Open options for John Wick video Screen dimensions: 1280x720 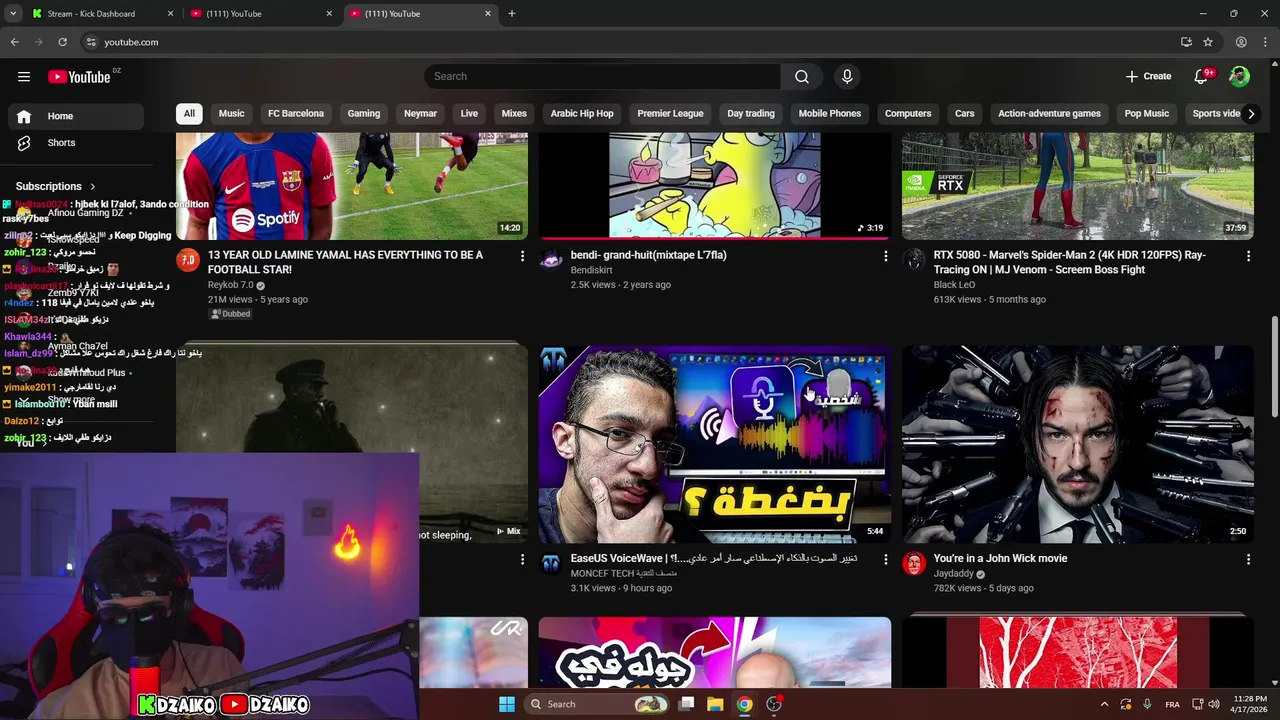click(1248, 560)
